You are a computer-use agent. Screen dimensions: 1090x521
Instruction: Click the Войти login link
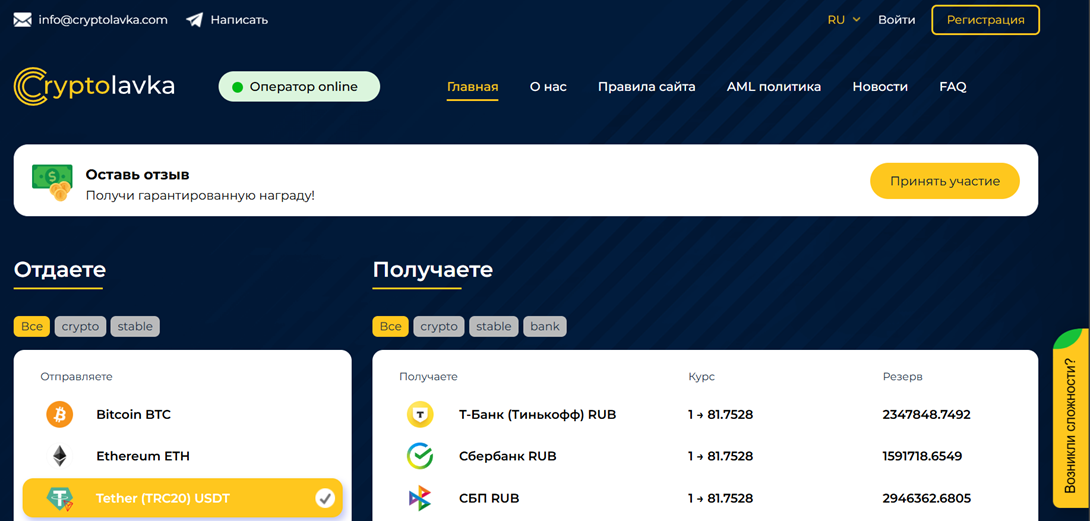coord(897,19)
